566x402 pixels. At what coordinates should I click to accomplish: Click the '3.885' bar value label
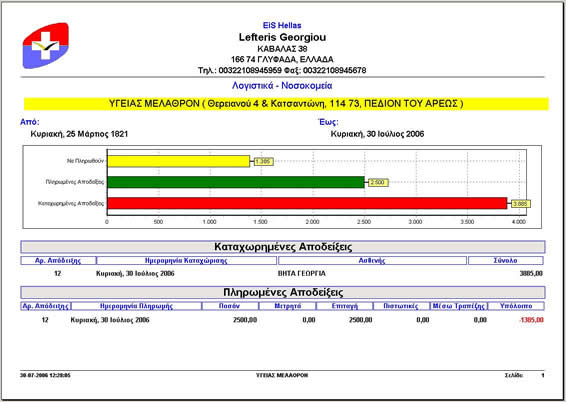521,204
